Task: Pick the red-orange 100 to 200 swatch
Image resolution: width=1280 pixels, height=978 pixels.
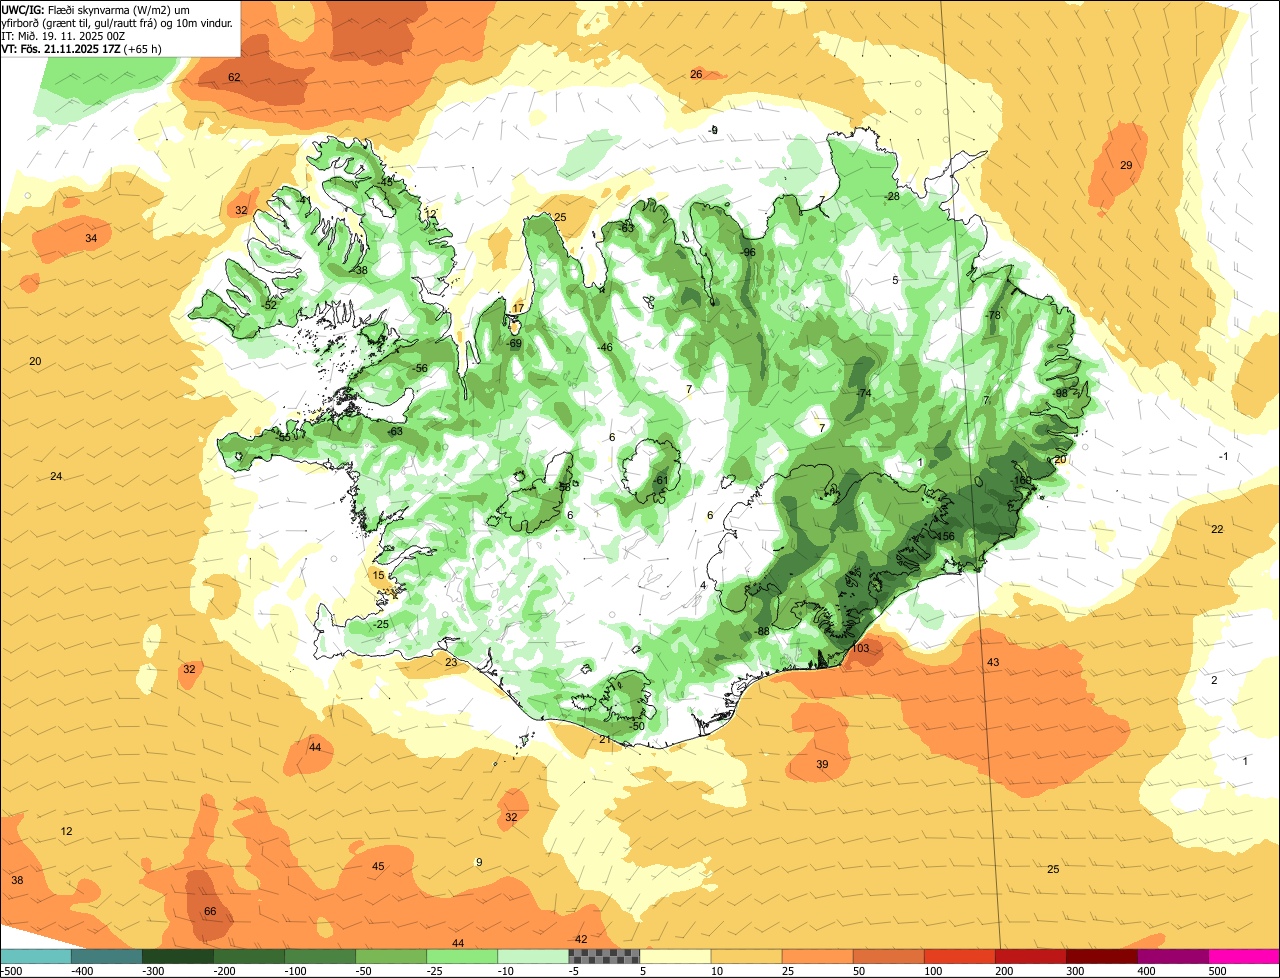Action: [959, 956]
